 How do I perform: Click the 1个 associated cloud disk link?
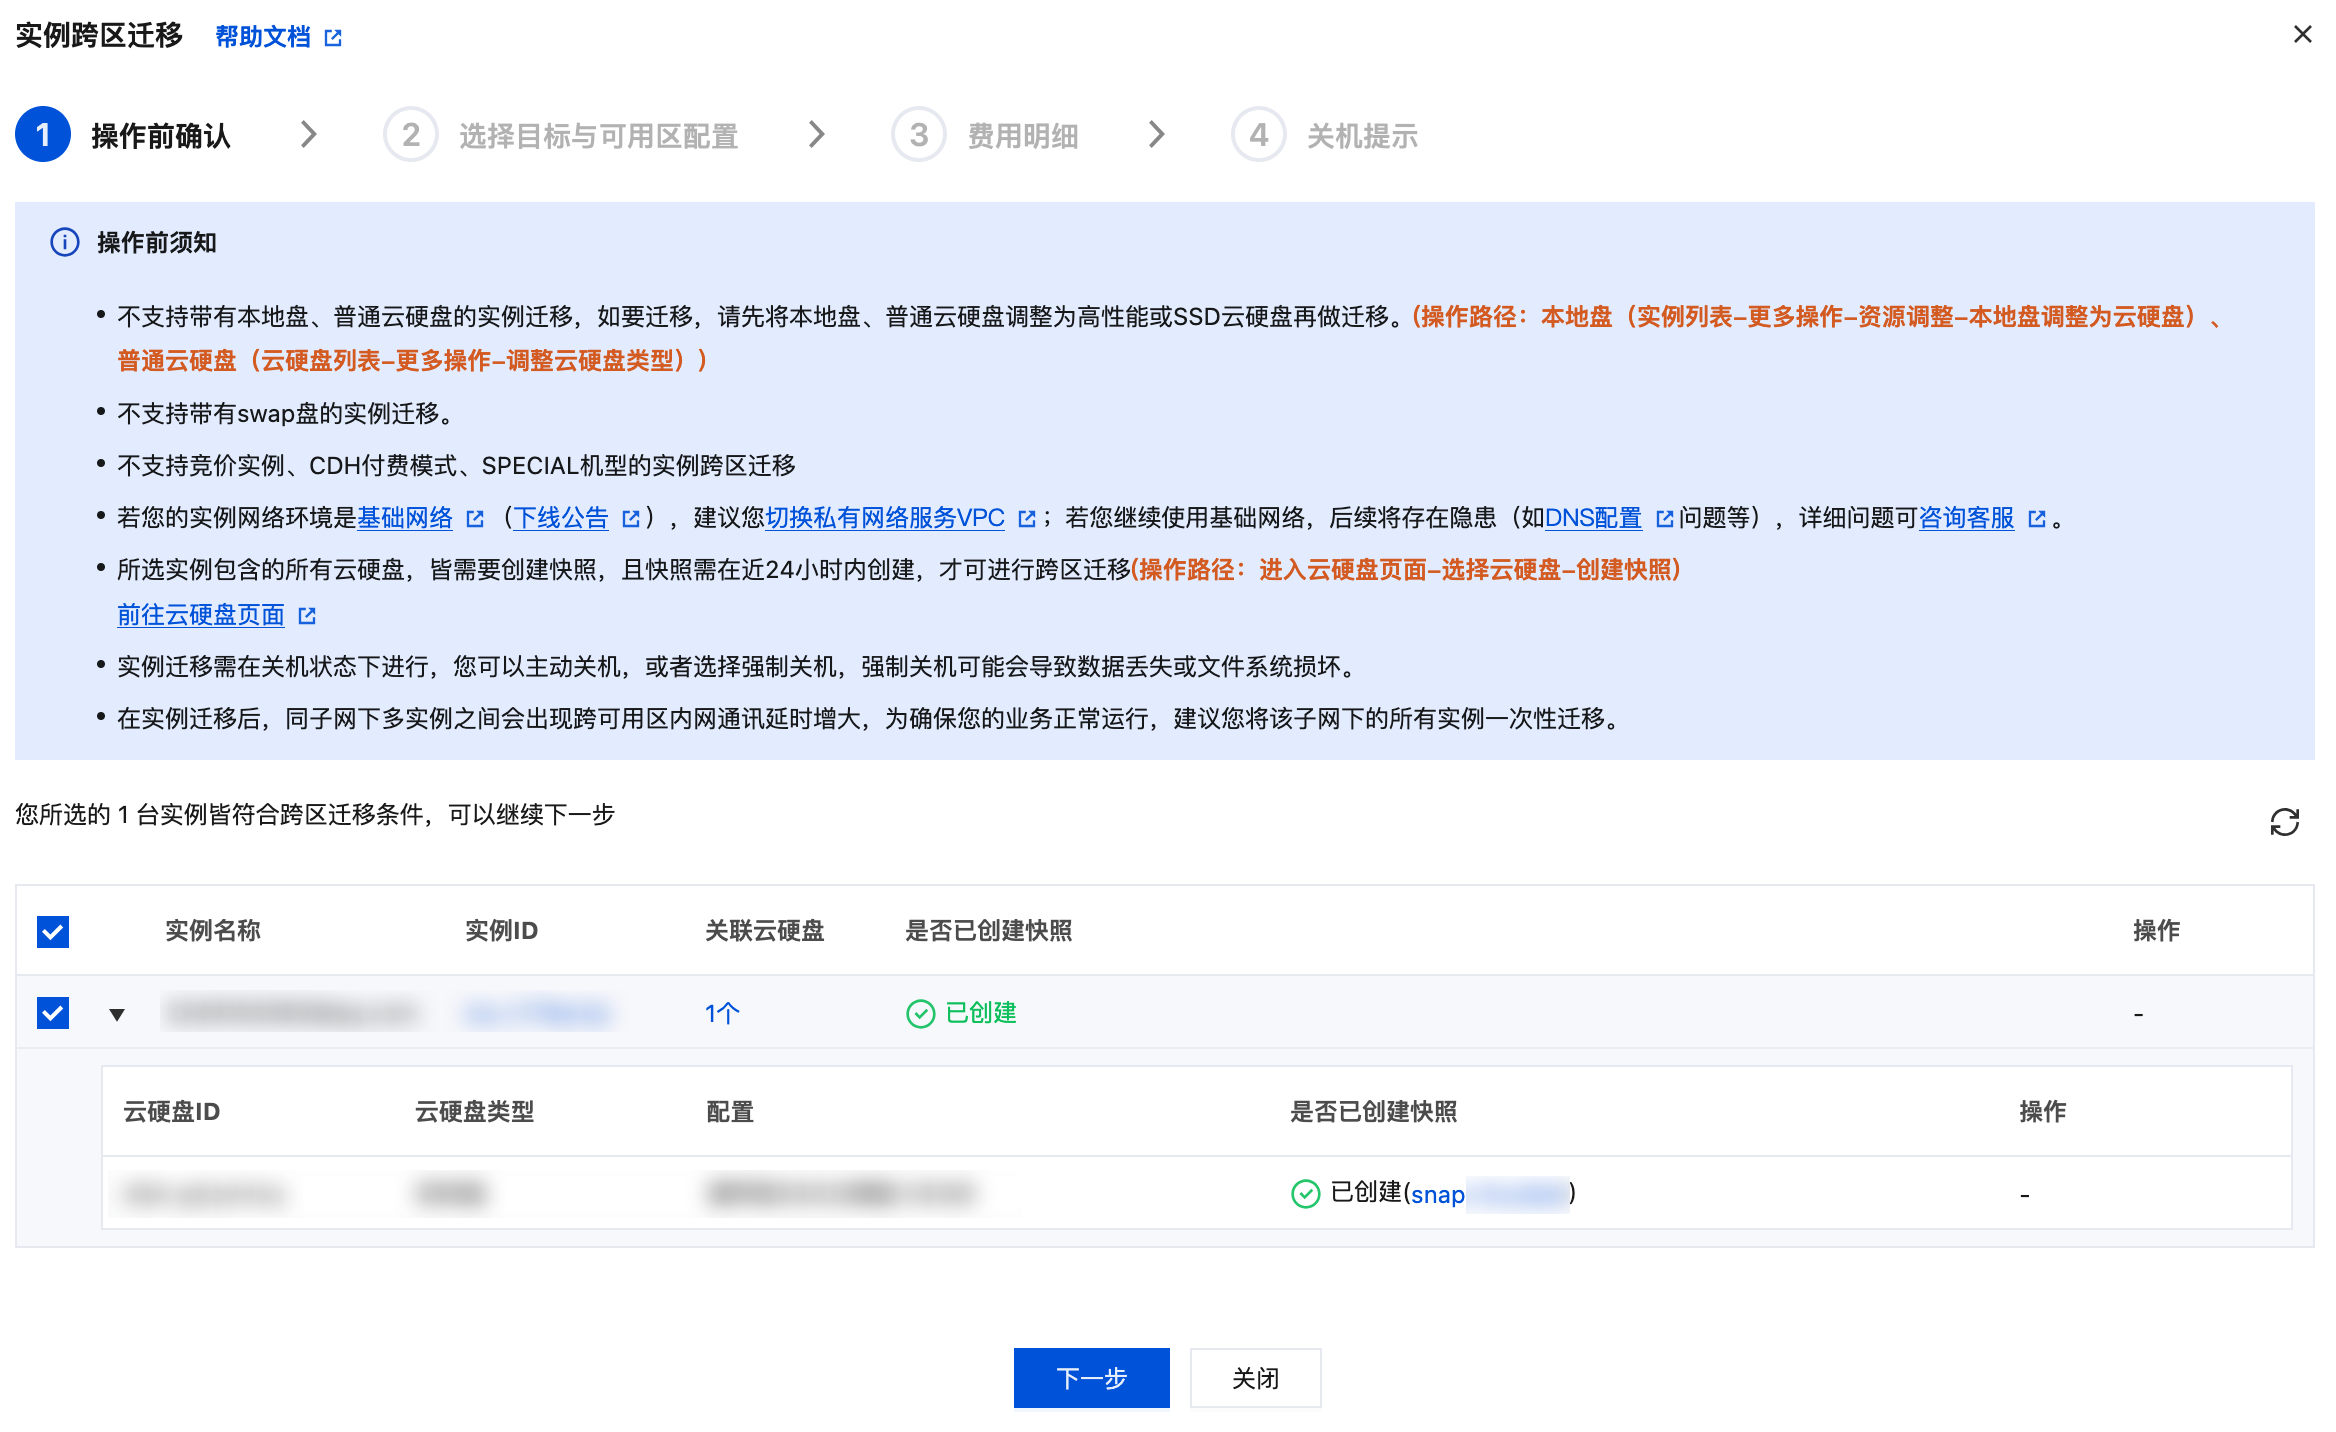click(721, 1013)
